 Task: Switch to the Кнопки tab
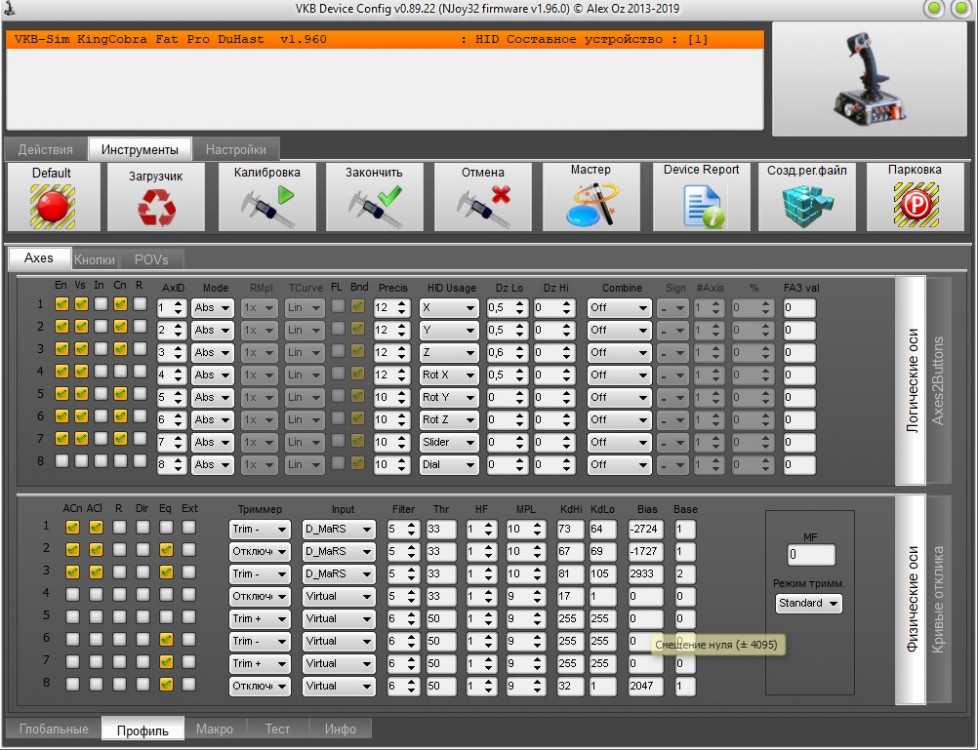(x=94, y=260)
